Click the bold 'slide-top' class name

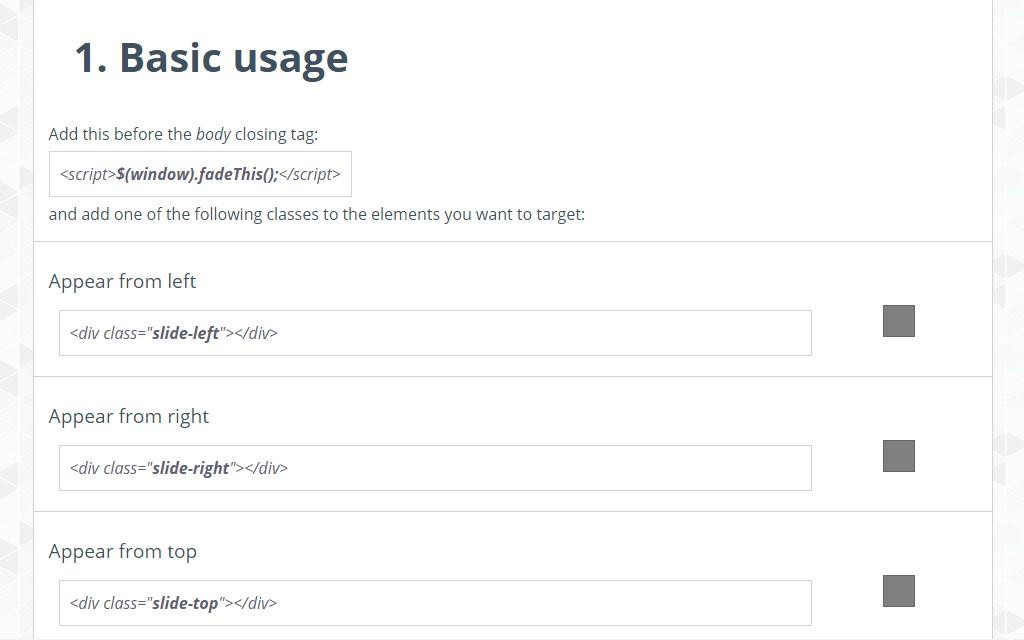[x=185, y=603]
